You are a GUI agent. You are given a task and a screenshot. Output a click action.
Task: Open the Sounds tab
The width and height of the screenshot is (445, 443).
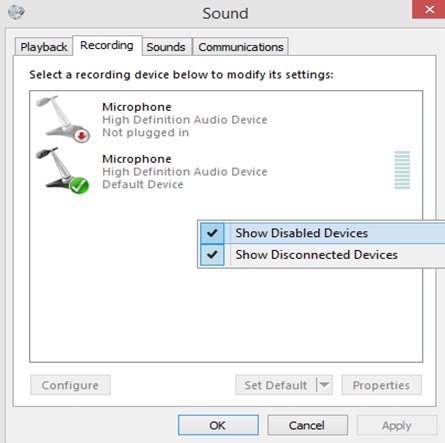tap(166, 47)
